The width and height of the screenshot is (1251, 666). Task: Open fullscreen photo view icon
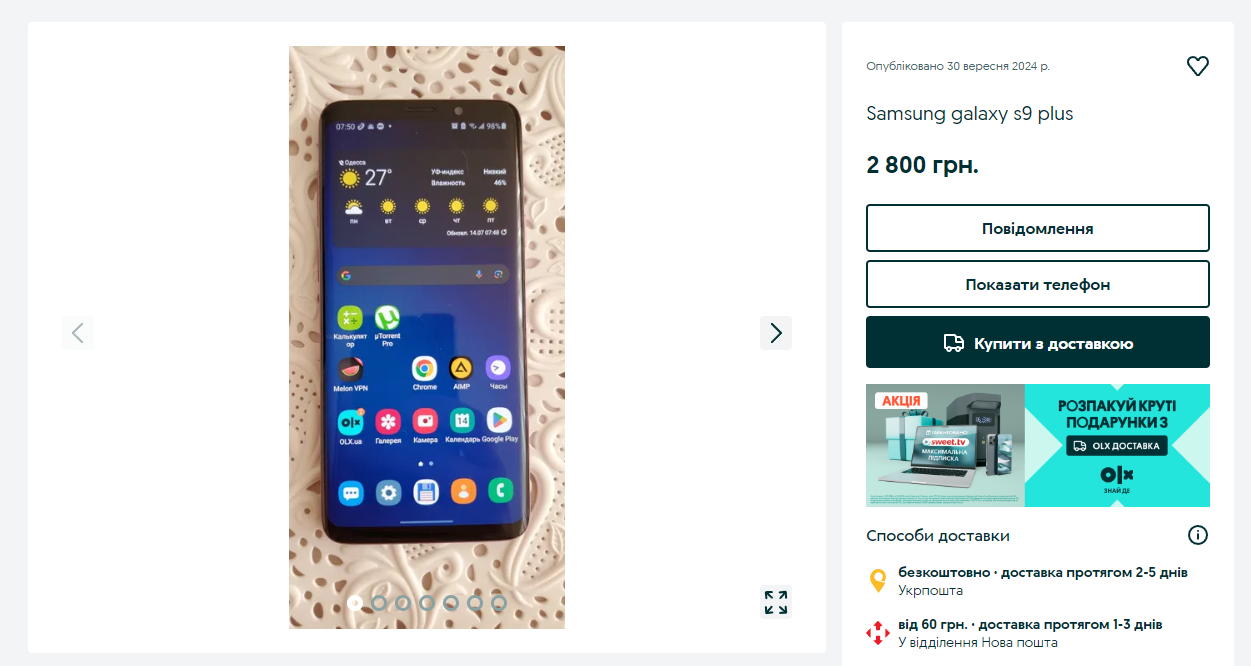coord(776,602)
